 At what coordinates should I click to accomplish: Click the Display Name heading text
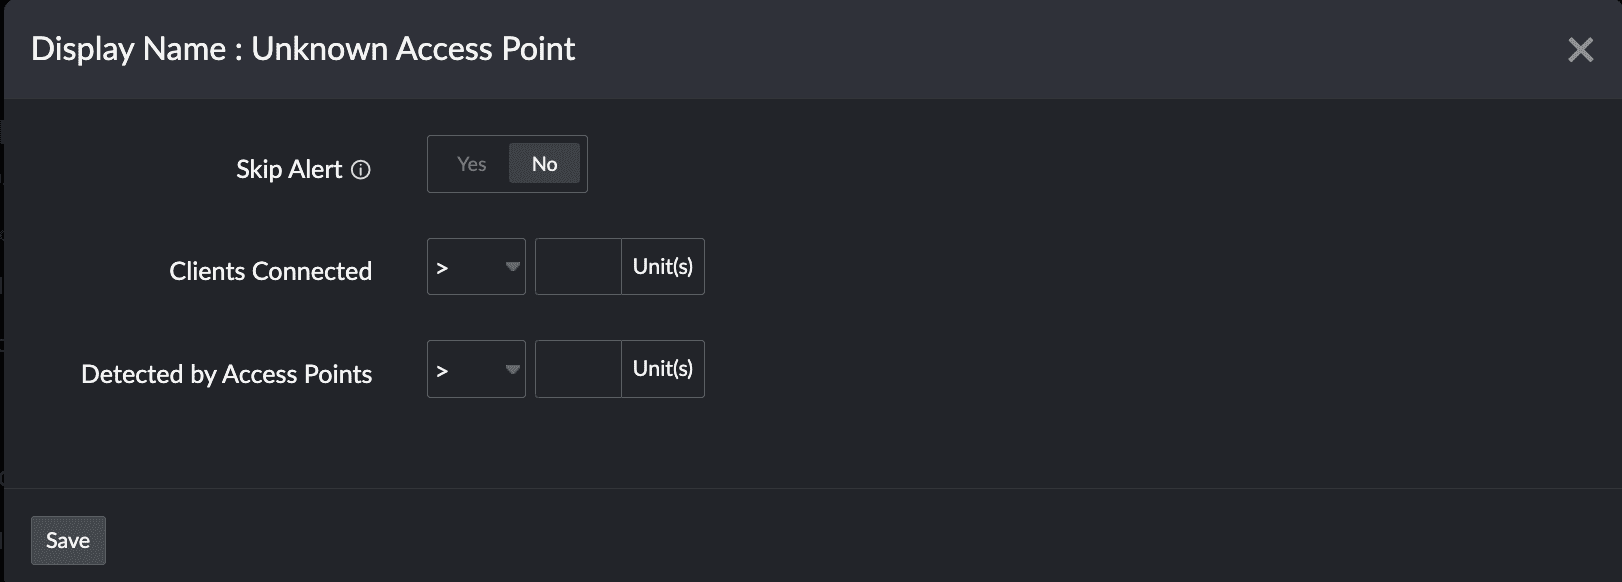[128, 49]
